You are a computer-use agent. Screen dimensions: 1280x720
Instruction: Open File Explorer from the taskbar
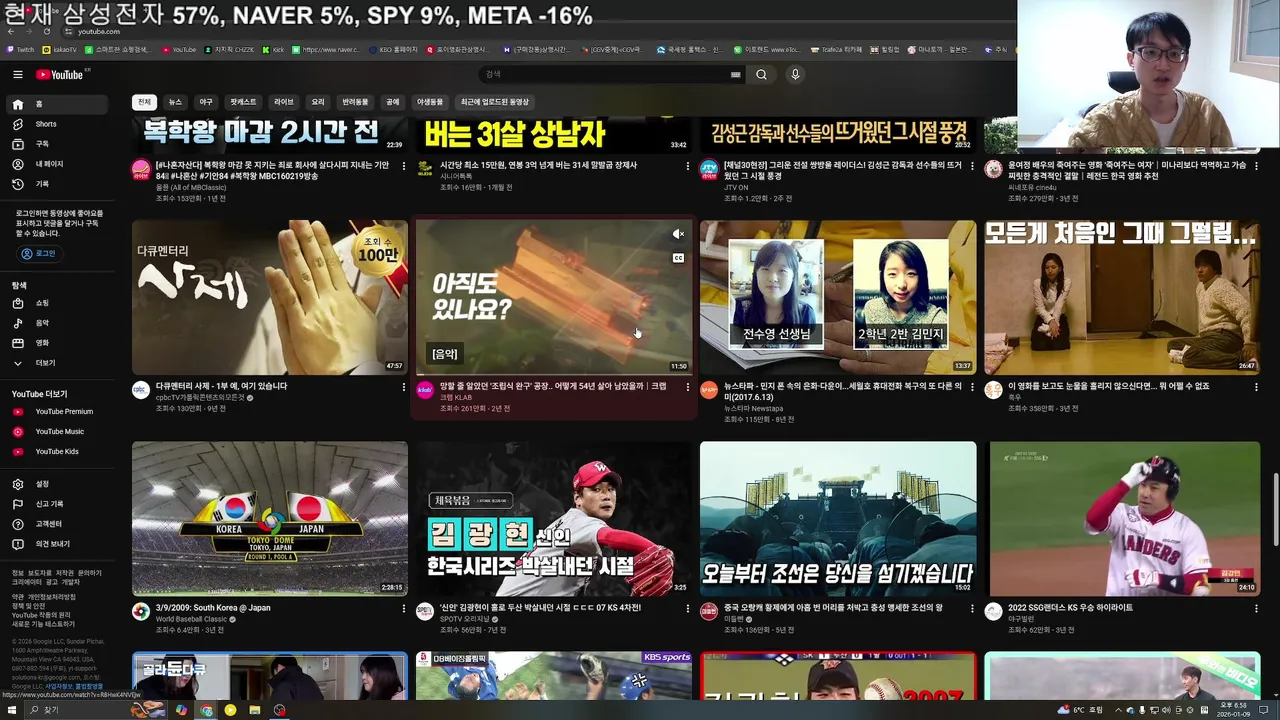255,710
